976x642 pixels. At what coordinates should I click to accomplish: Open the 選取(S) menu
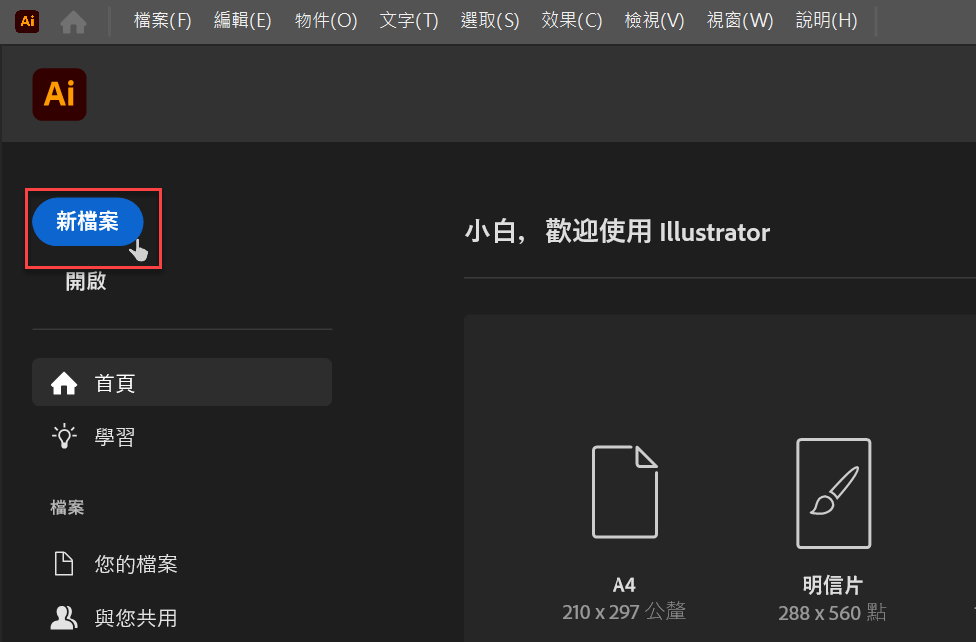coord(490,21)
